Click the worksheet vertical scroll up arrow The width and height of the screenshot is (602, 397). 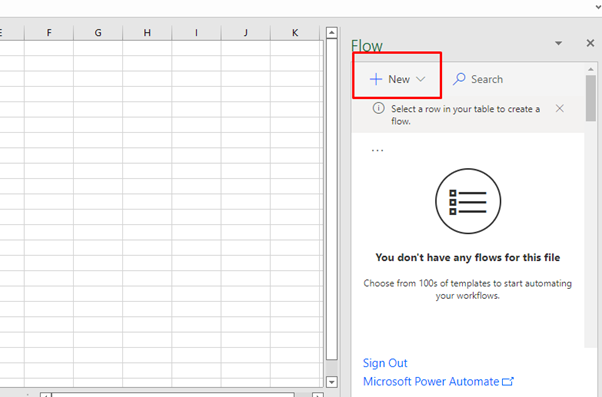point(332,33)
